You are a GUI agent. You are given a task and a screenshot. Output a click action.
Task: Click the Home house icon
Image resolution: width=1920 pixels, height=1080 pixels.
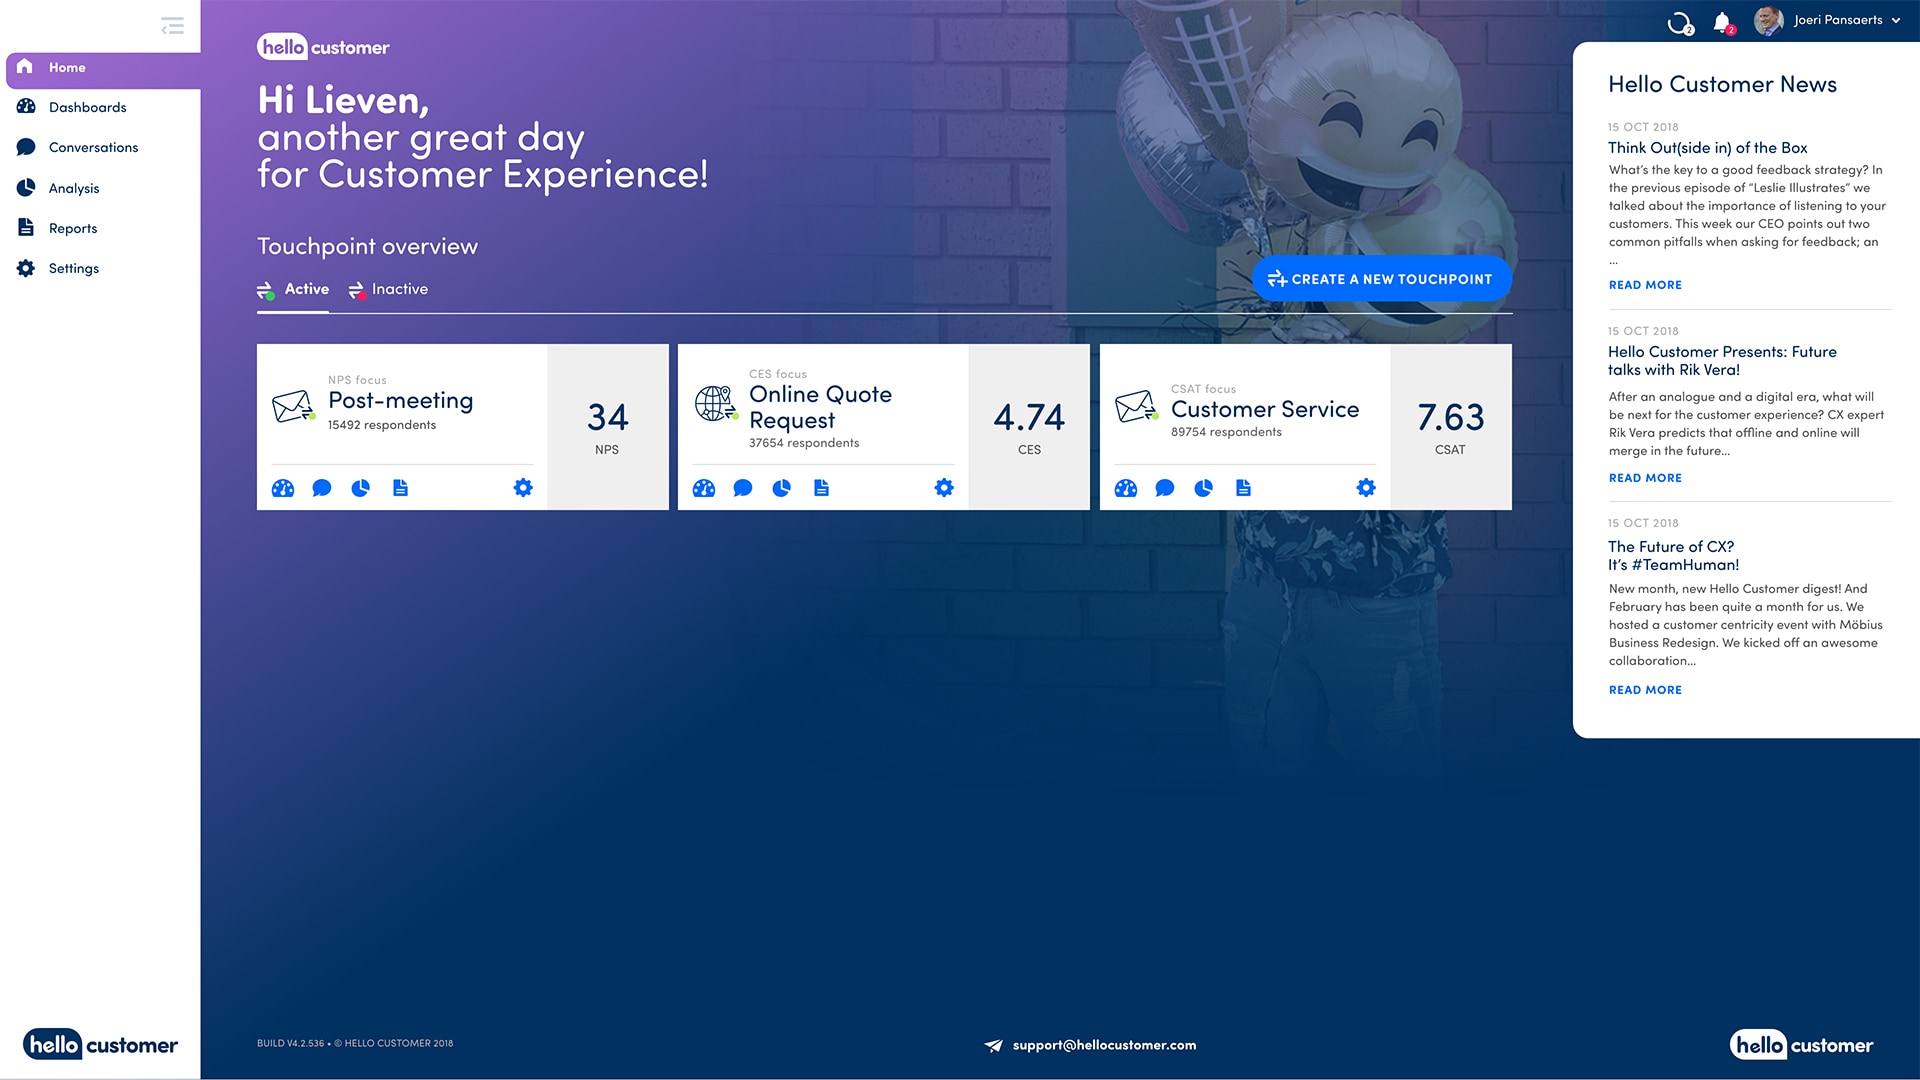pyautogui.click(x=25, y=67)
